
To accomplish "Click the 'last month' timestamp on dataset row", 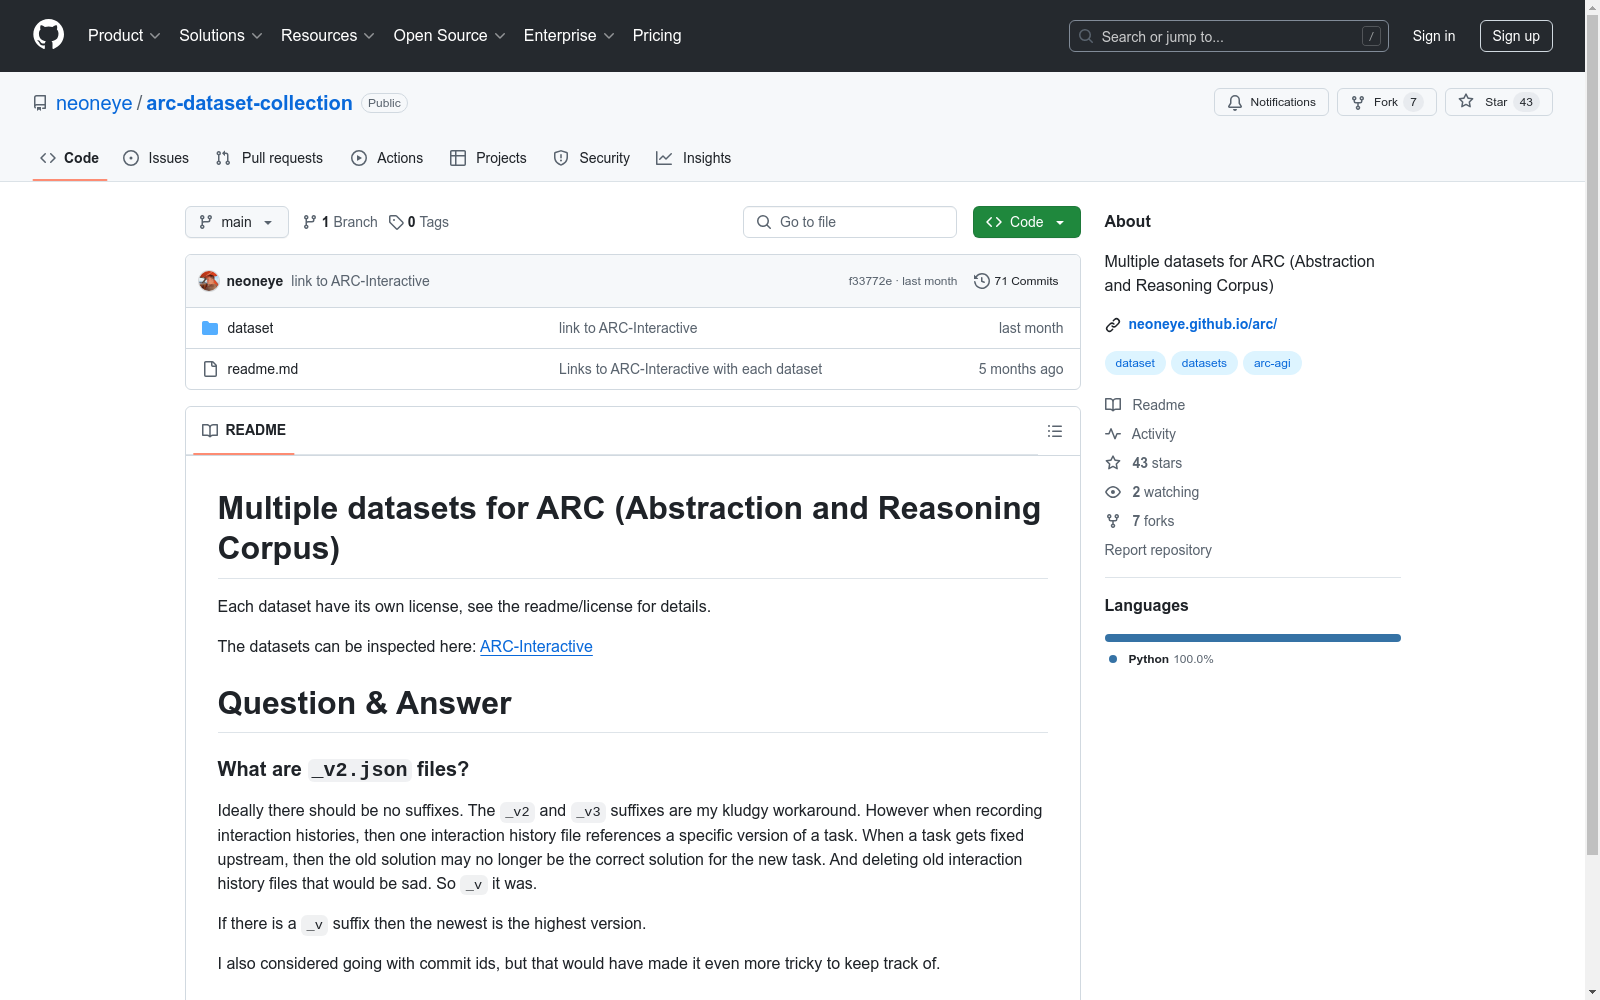I will pos(1030,328).
